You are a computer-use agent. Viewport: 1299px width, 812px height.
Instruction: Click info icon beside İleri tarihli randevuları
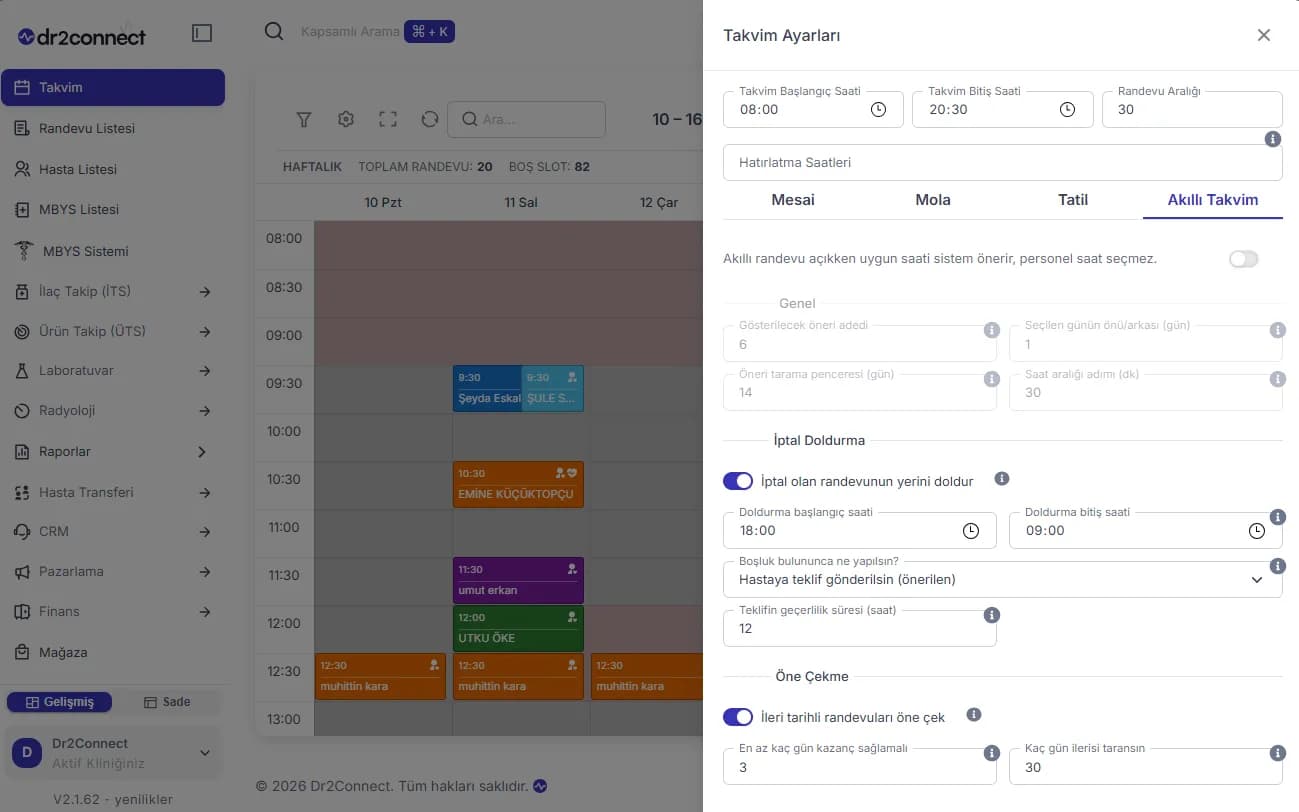974,716
